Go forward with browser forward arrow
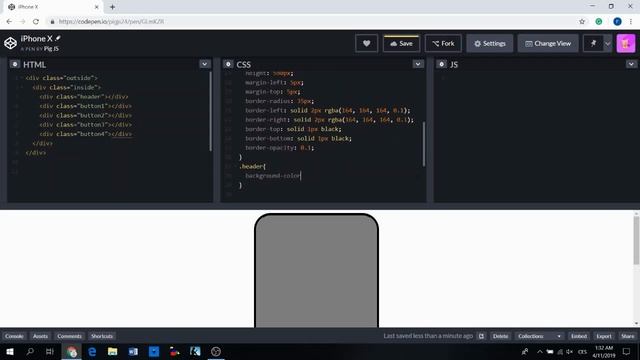Viewport: 640px width, 360px height. [22, 22]
